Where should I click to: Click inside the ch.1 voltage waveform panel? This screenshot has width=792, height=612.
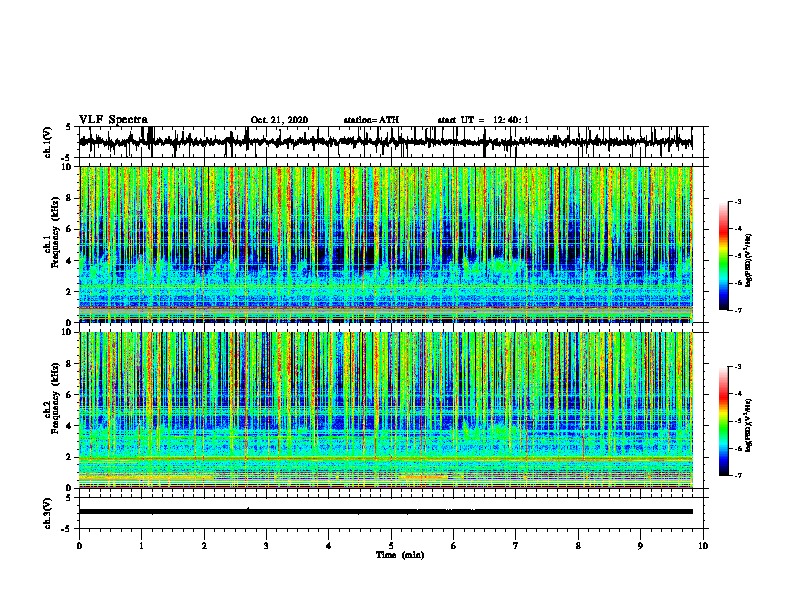[393, 142]
